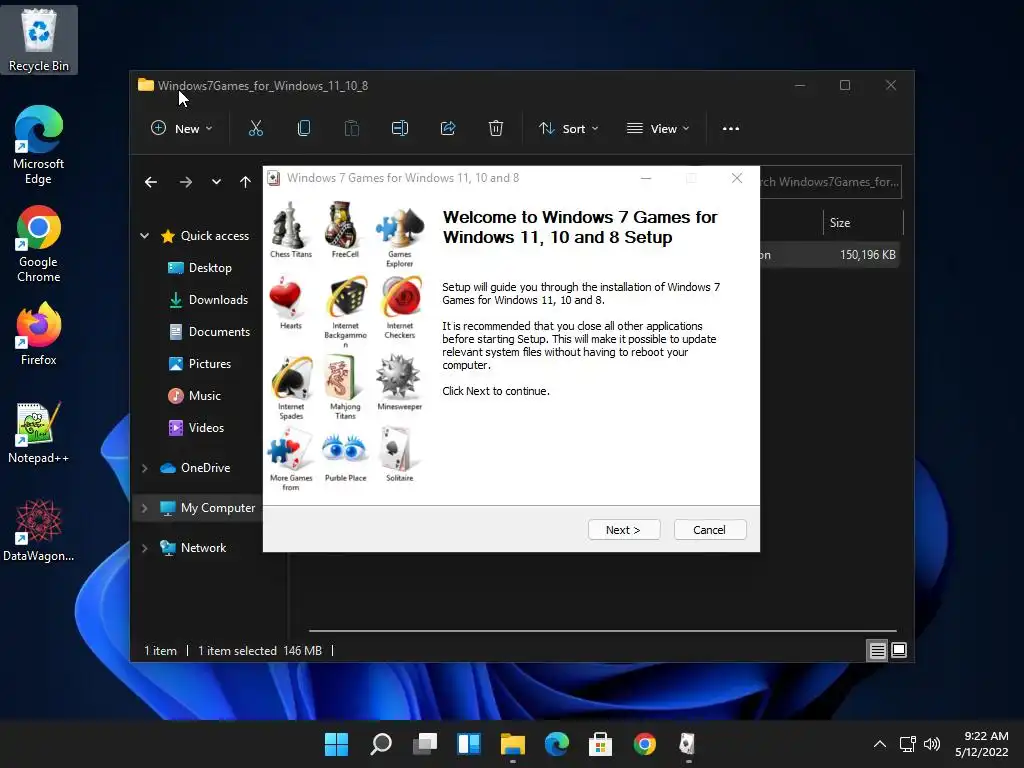Click the Chess Titans icon in setup
Image resolution: width=1024 pixels, height=768 pixels.
289,225
